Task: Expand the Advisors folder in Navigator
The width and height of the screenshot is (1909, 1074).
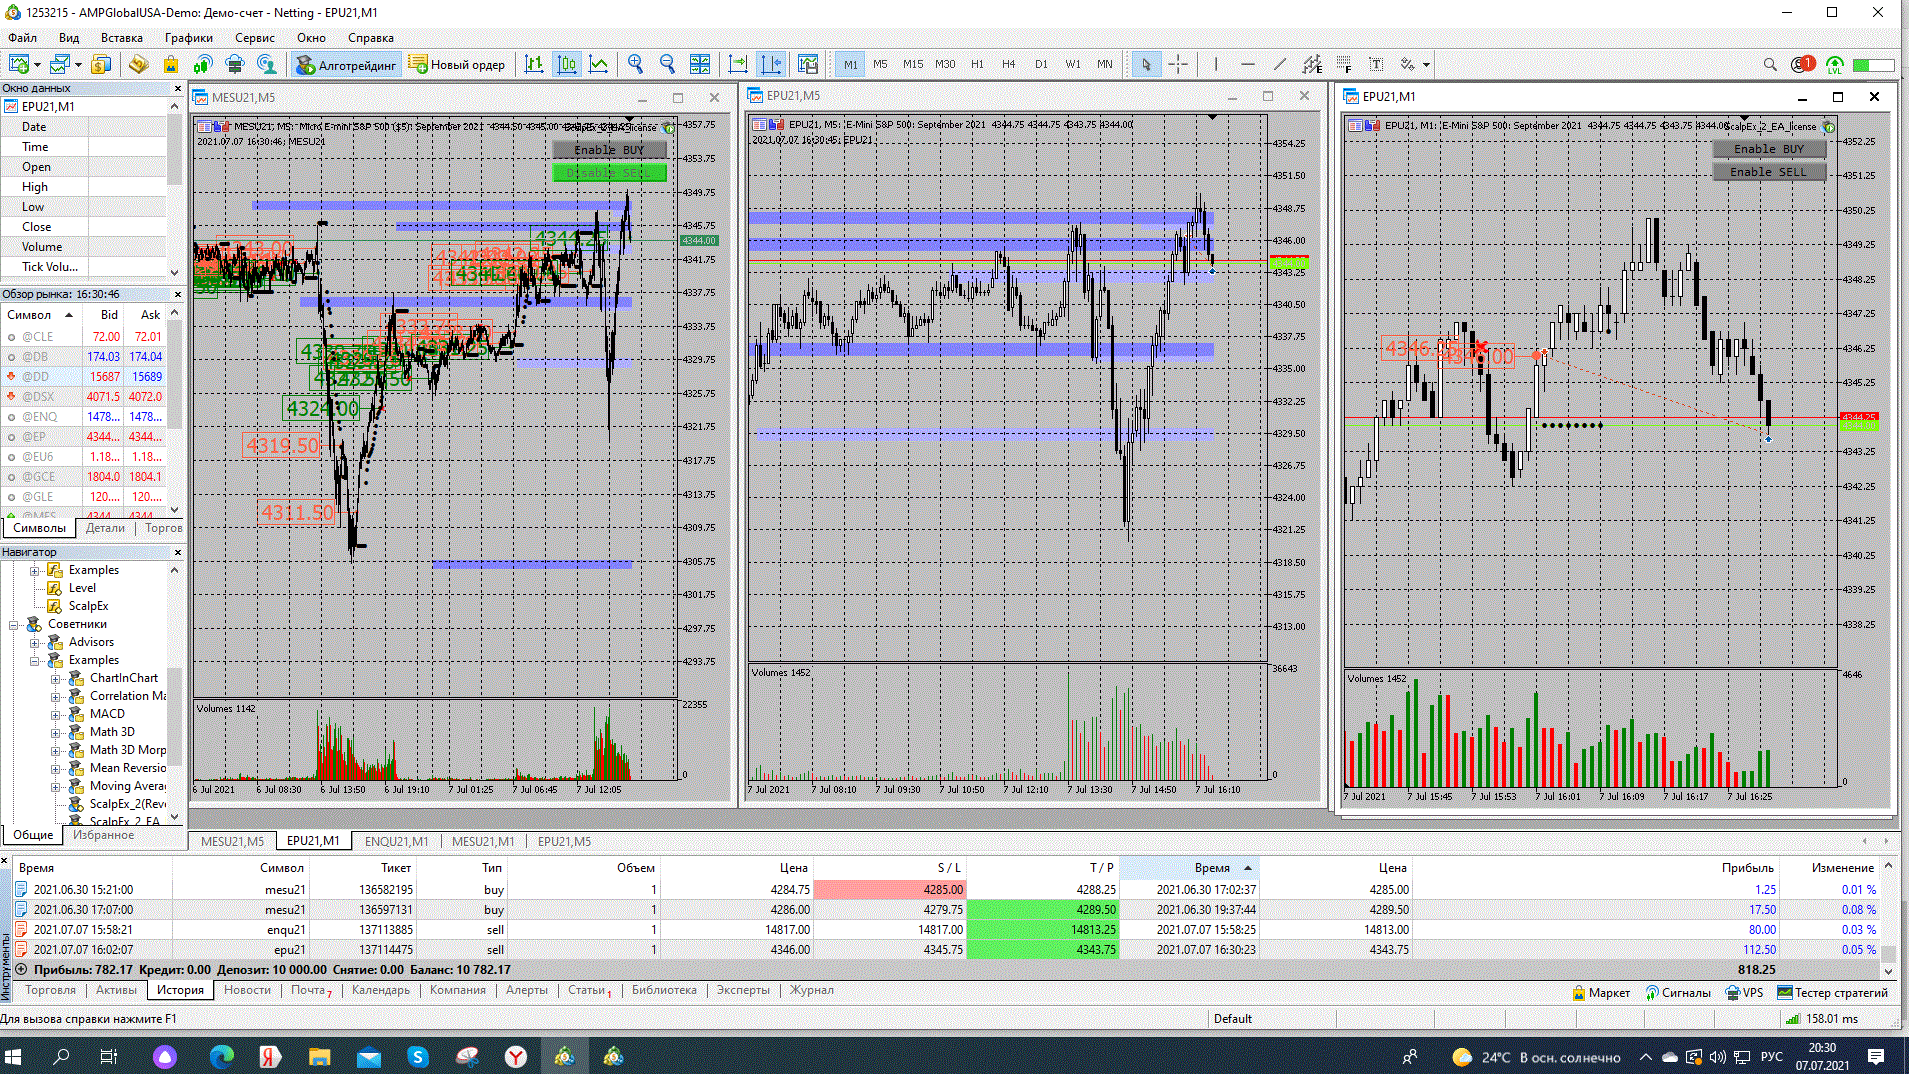Action: pos(35,642)
